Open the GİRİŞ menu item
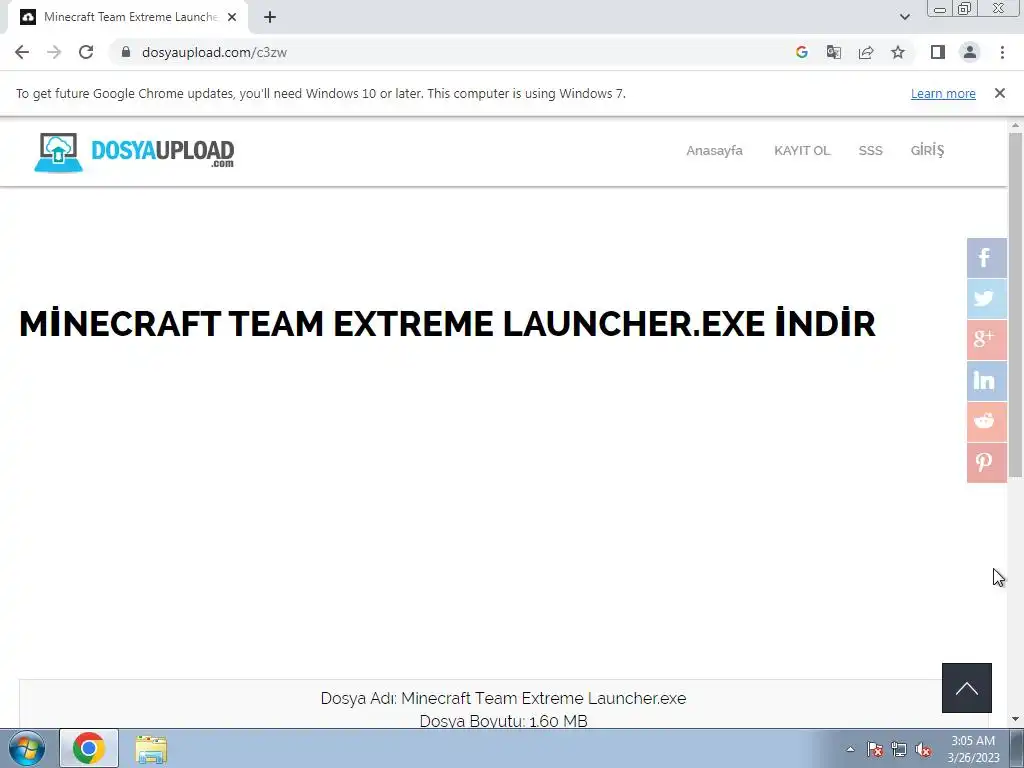The image size is (1024, 768). 927,150
